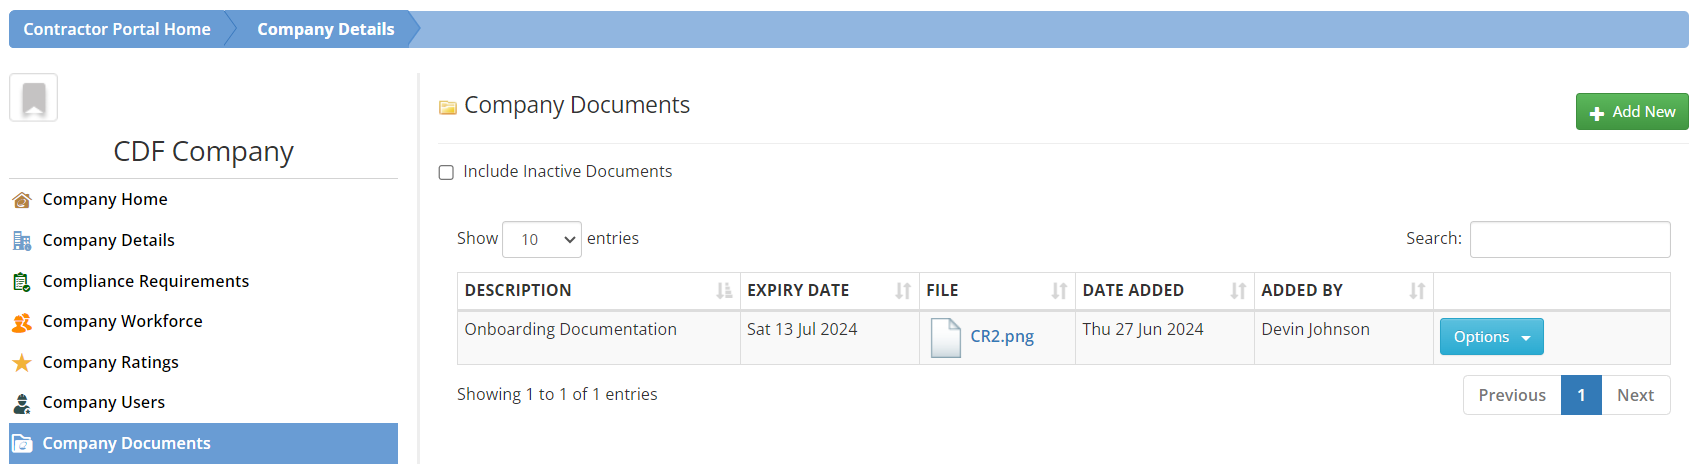Click the Company Users person icon

point(22,403)
